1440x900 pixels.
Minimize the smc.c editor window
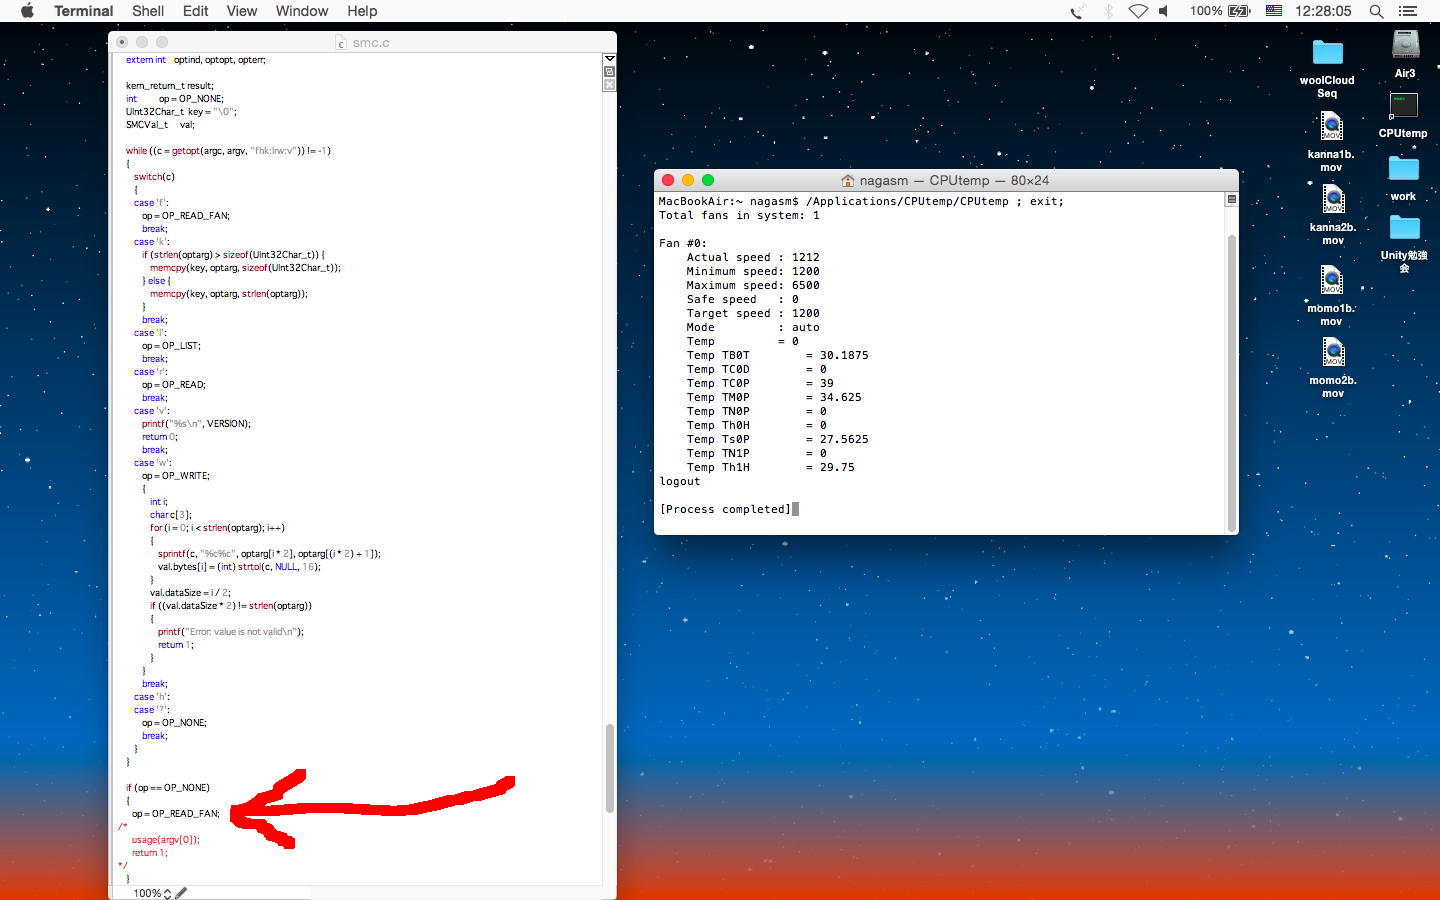click(142, 42)
